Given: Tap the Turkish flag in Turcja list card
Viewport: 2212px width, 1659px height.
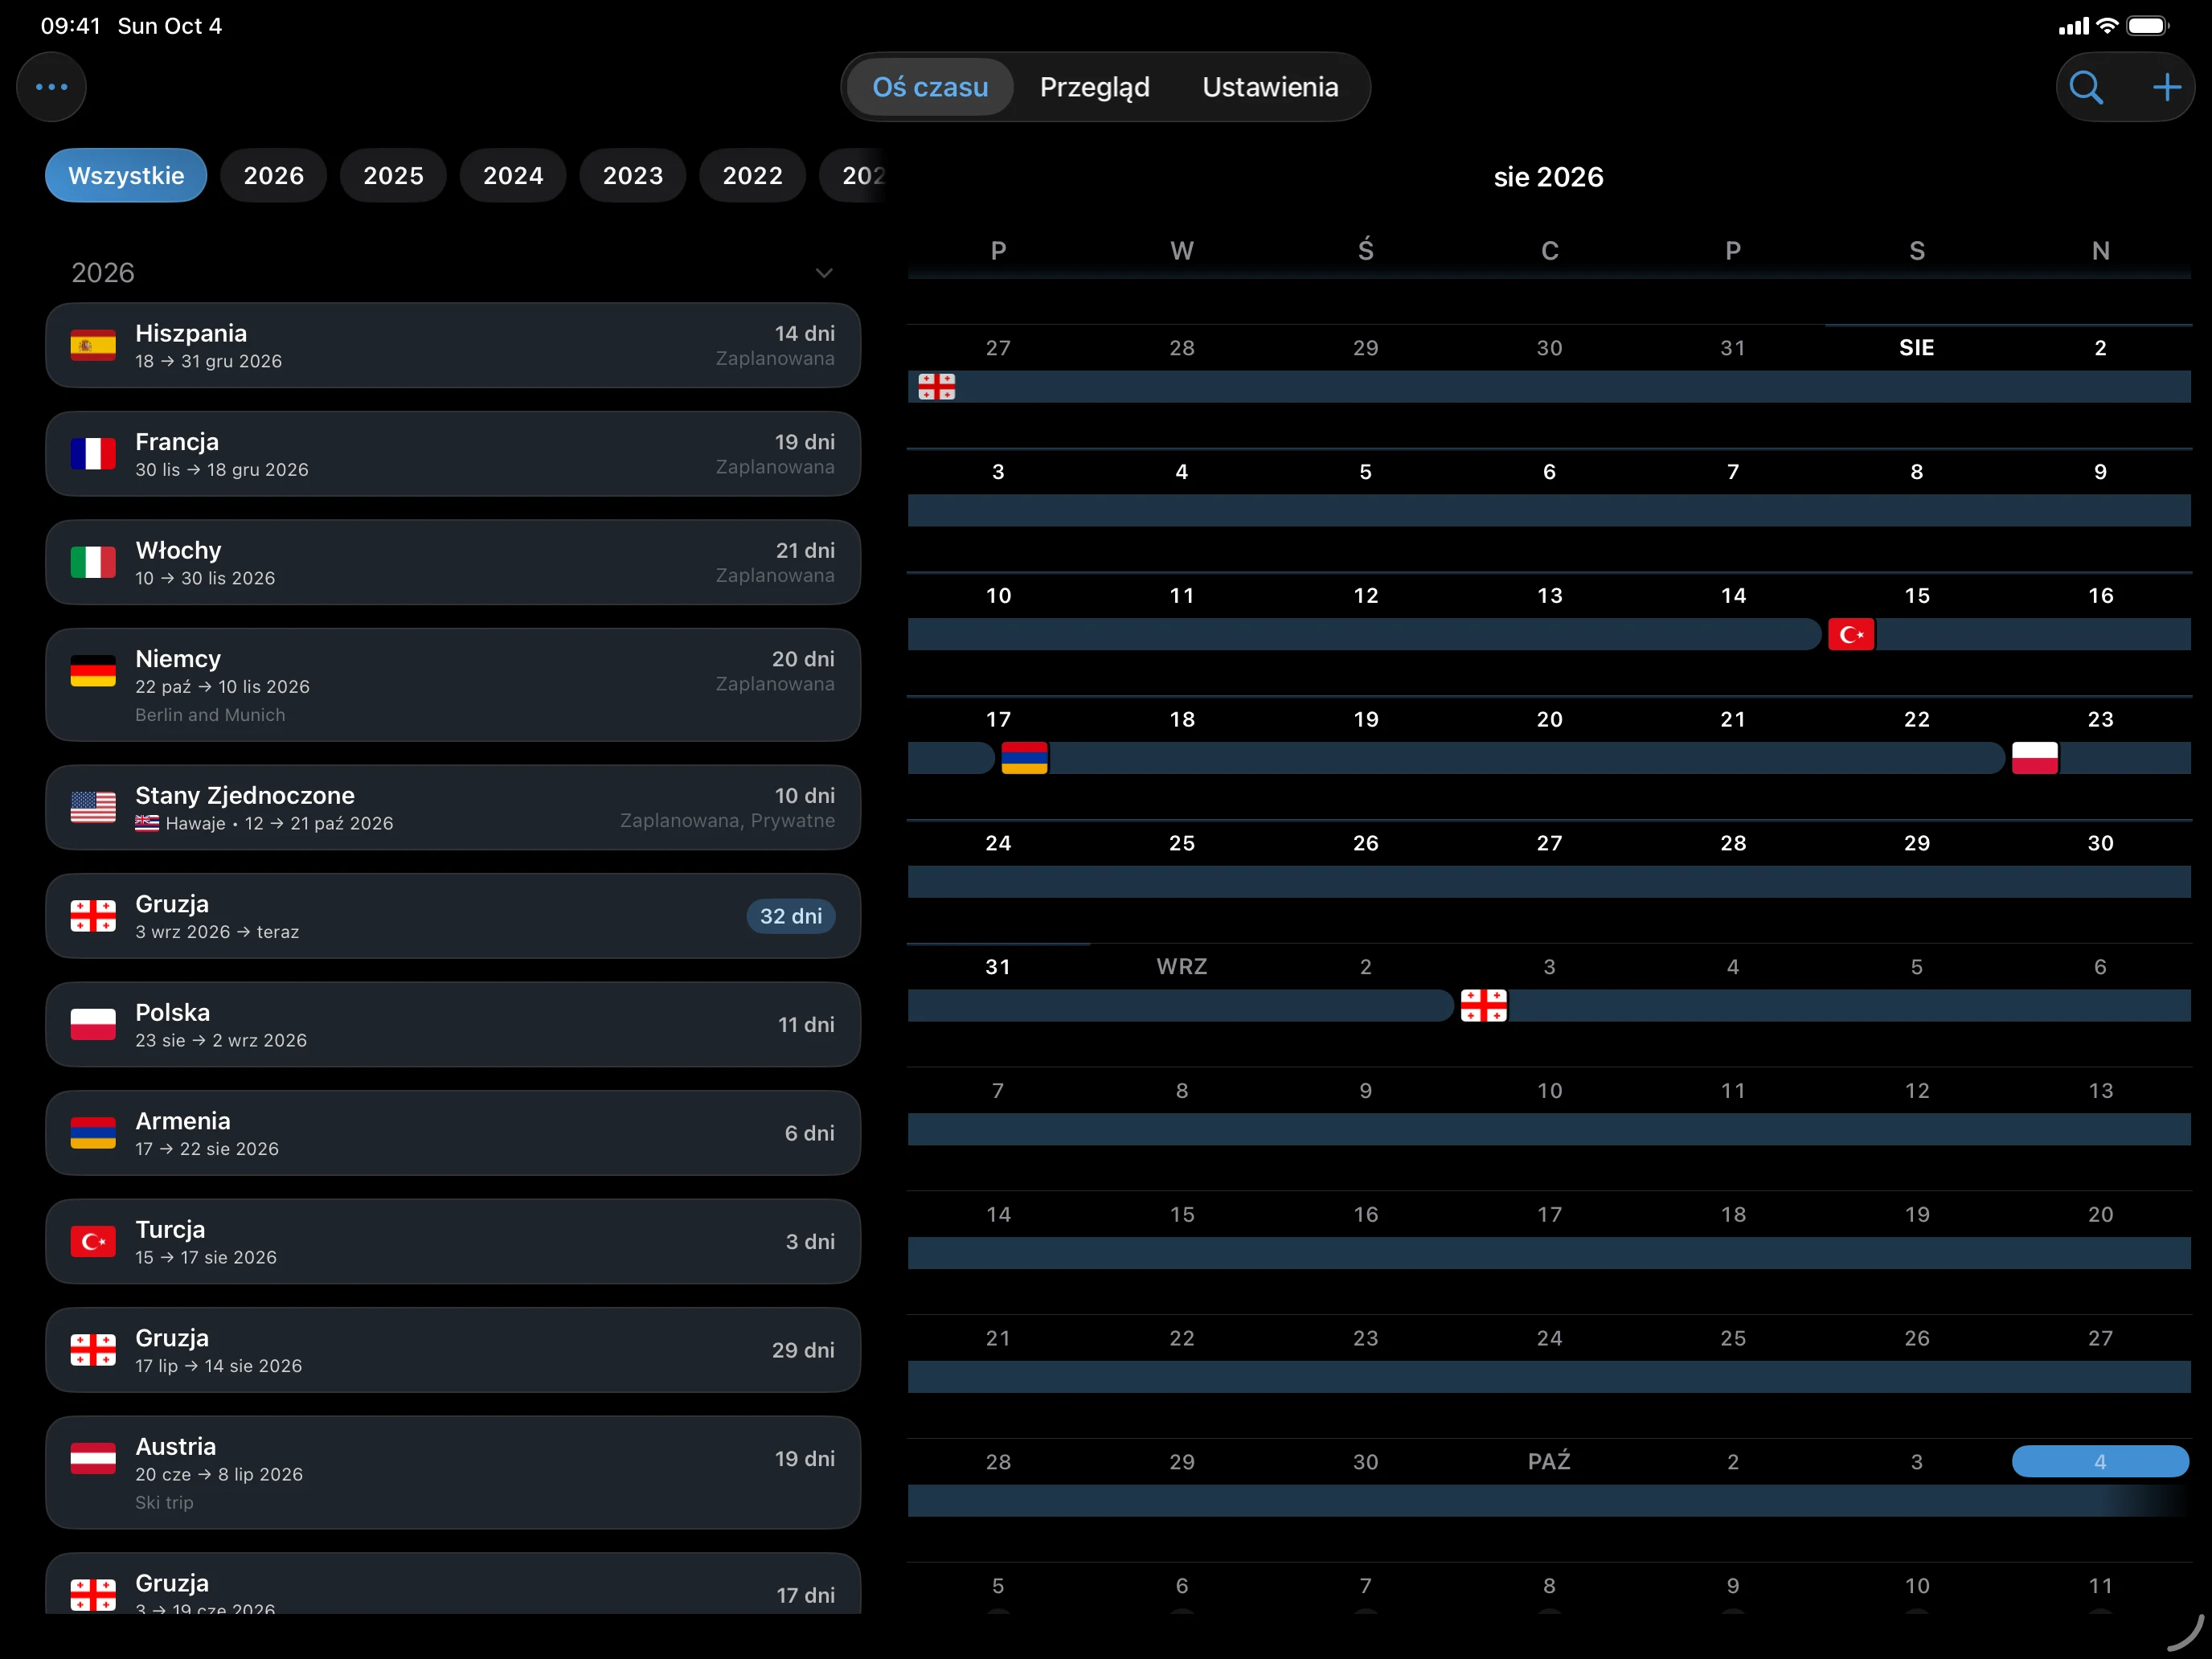Looking at the screenshot, I should pyautogui.click(x=93, y=1241).
